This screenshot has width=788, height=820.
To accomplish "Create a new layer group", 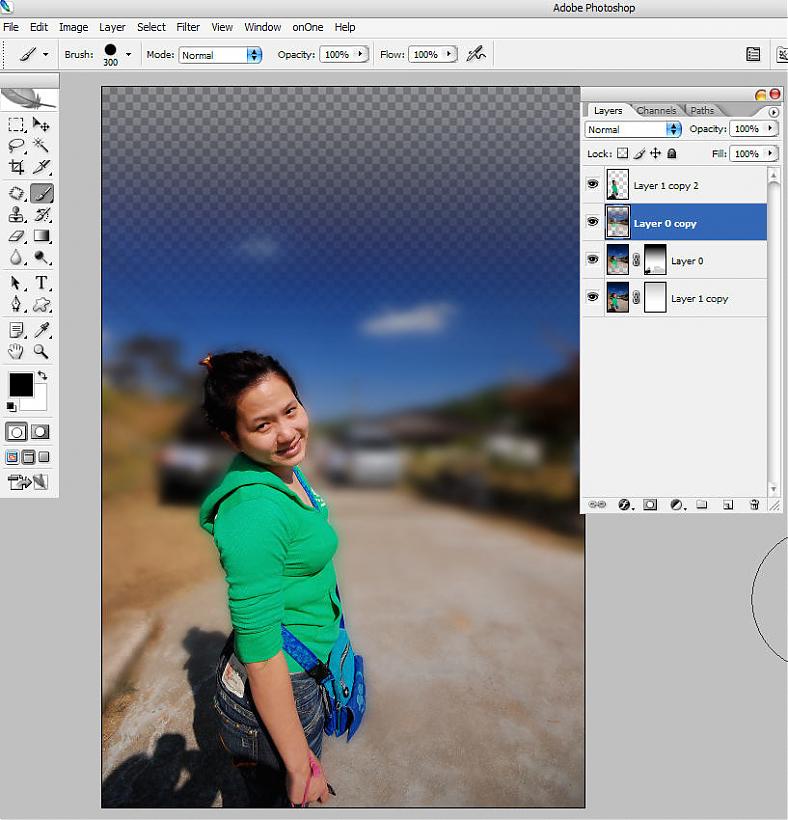I will click(702, 505).
